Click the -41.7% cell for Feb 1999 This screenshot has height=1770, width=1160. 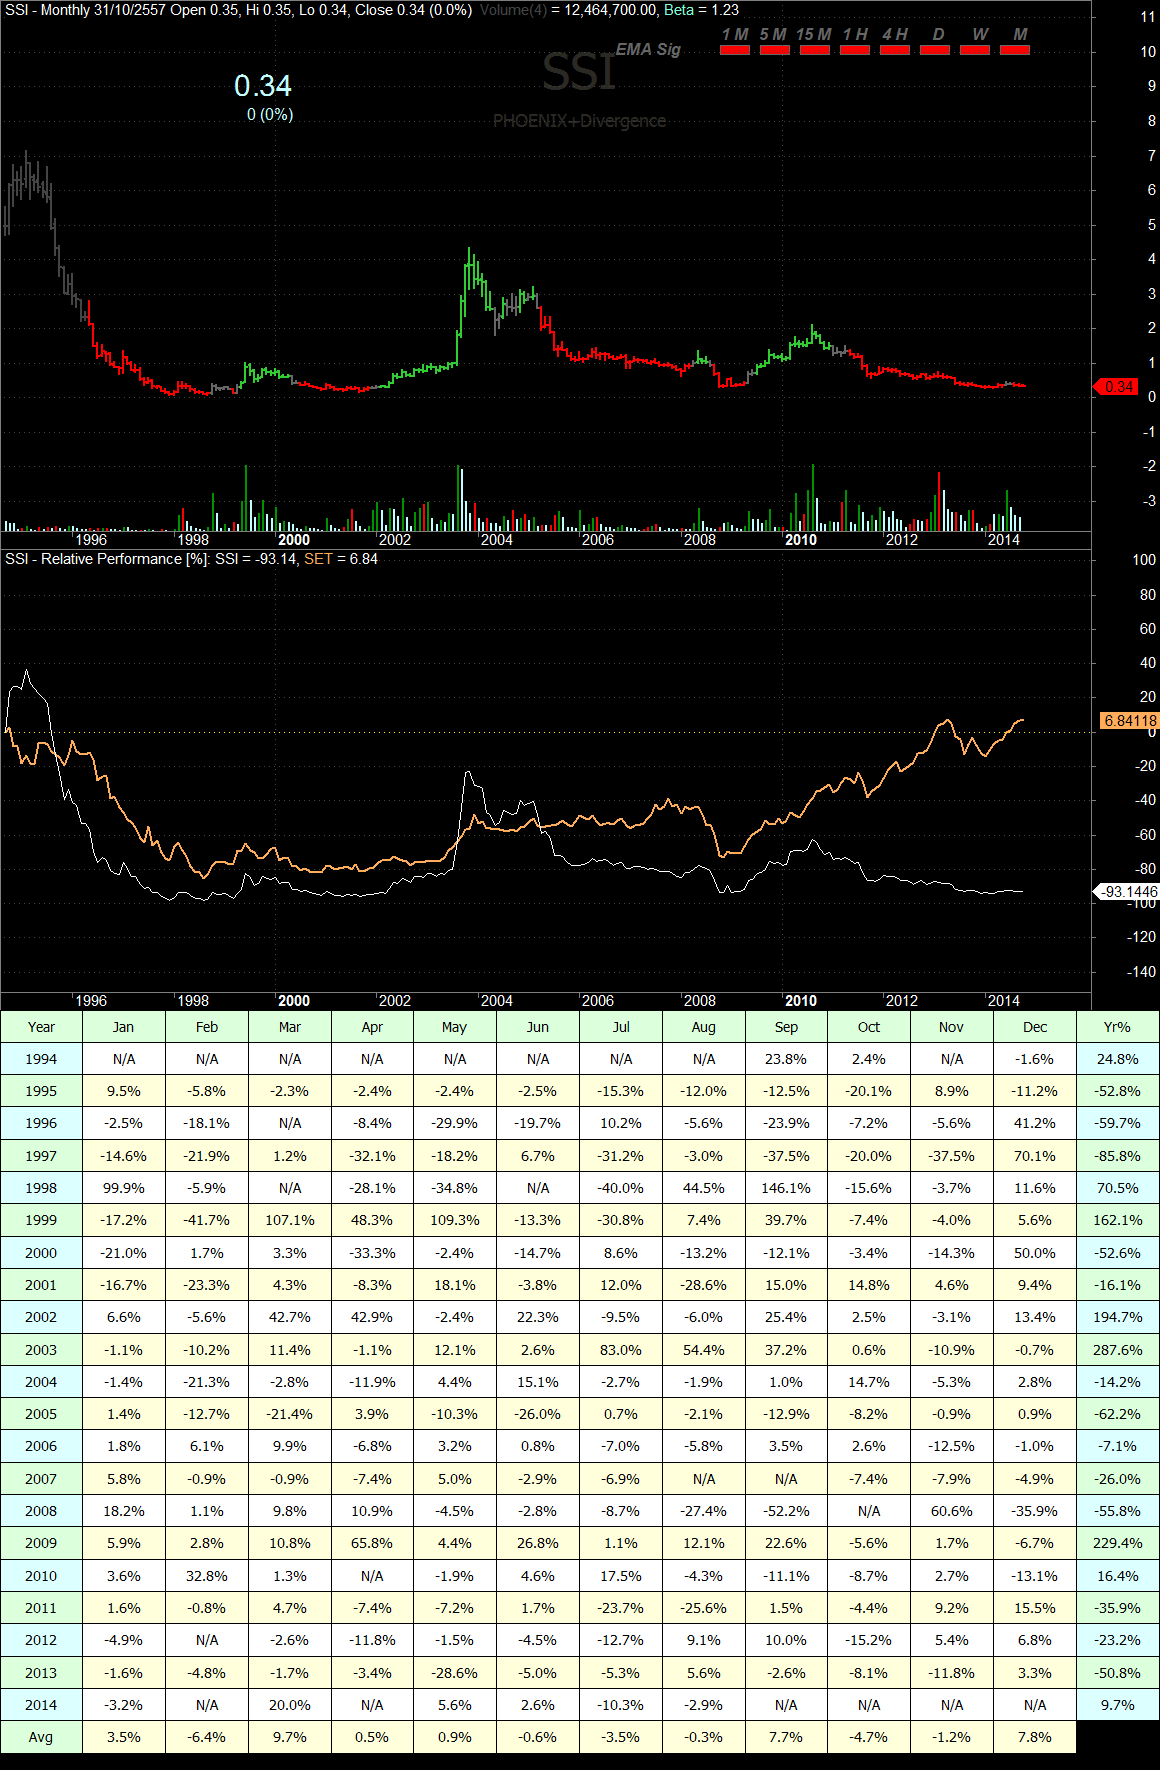click(207, 1220)
